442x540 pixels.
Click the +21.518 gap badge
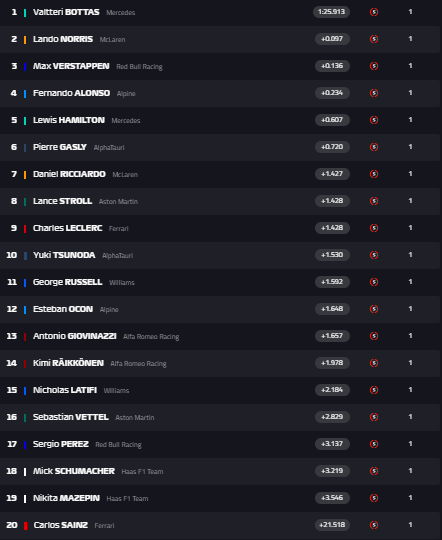[x=332, y=525]
